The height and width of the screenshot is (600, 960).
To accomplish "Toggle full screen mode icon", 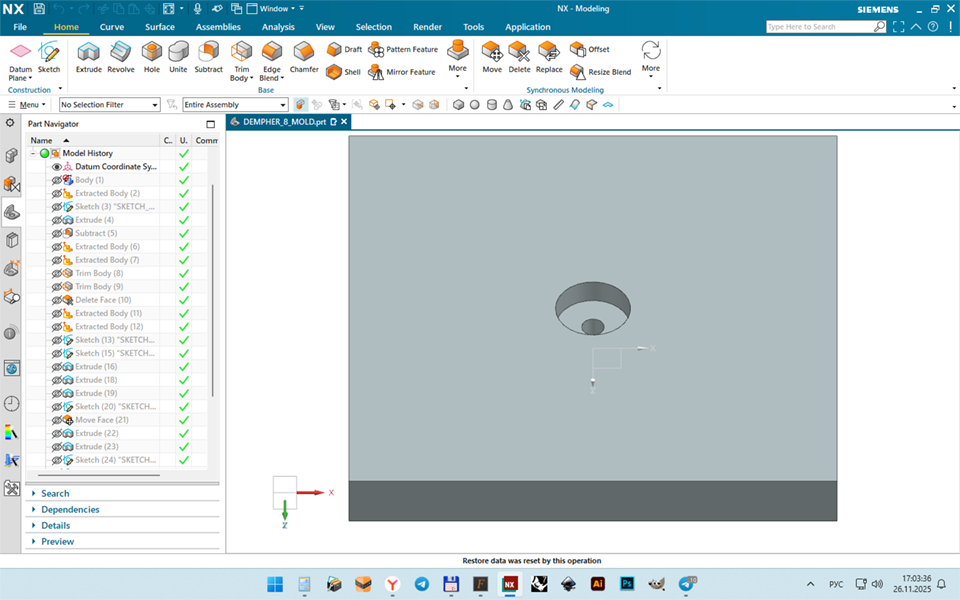I will (x=898, y=27).
